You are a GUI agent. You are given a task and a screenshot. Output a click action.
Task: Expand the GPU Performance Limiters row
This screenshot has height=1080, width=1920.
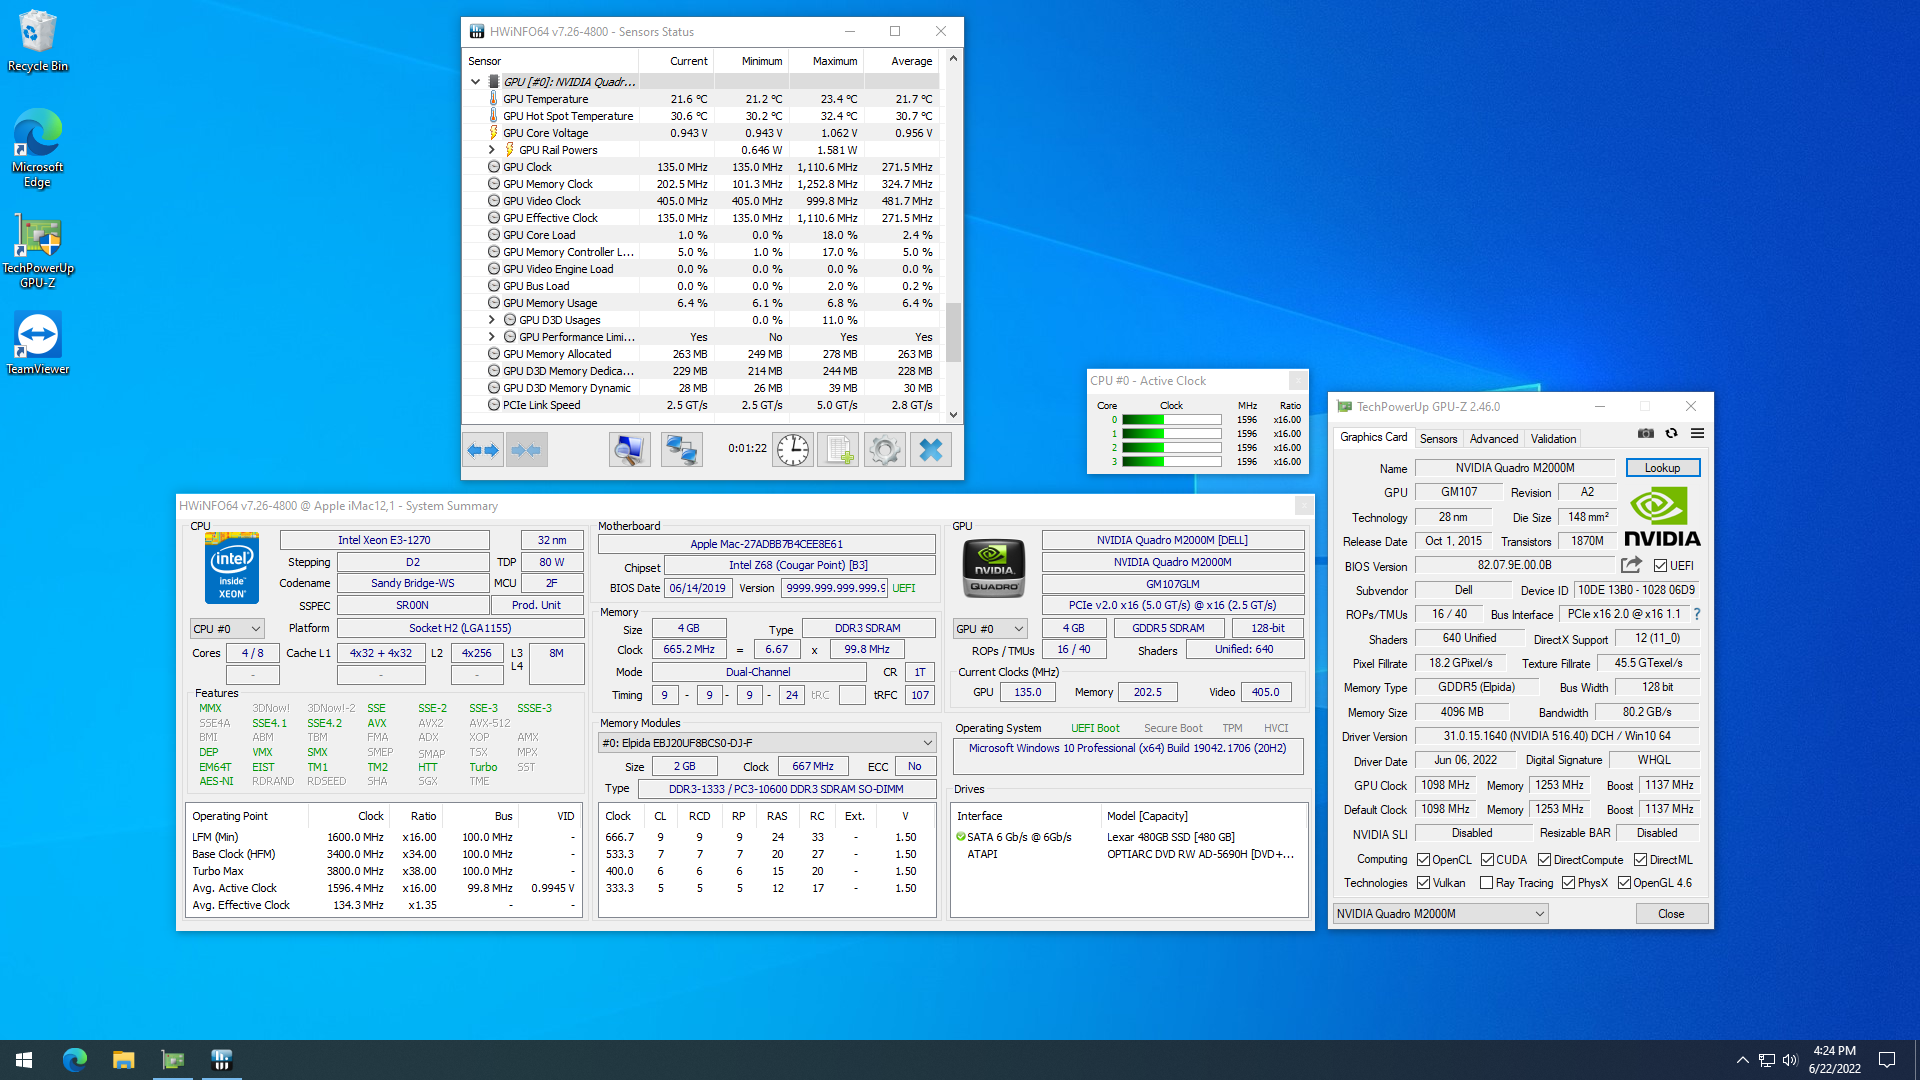[491, 337]
